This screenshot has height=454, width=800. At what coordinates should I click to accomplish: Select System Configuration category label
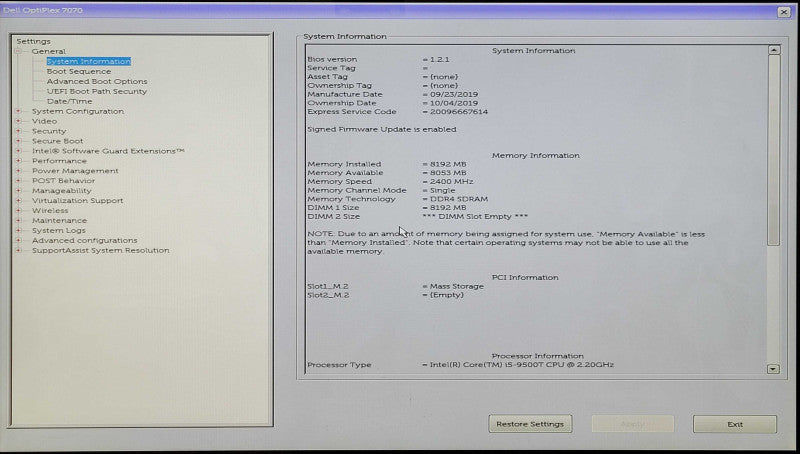tap(78, 111)
